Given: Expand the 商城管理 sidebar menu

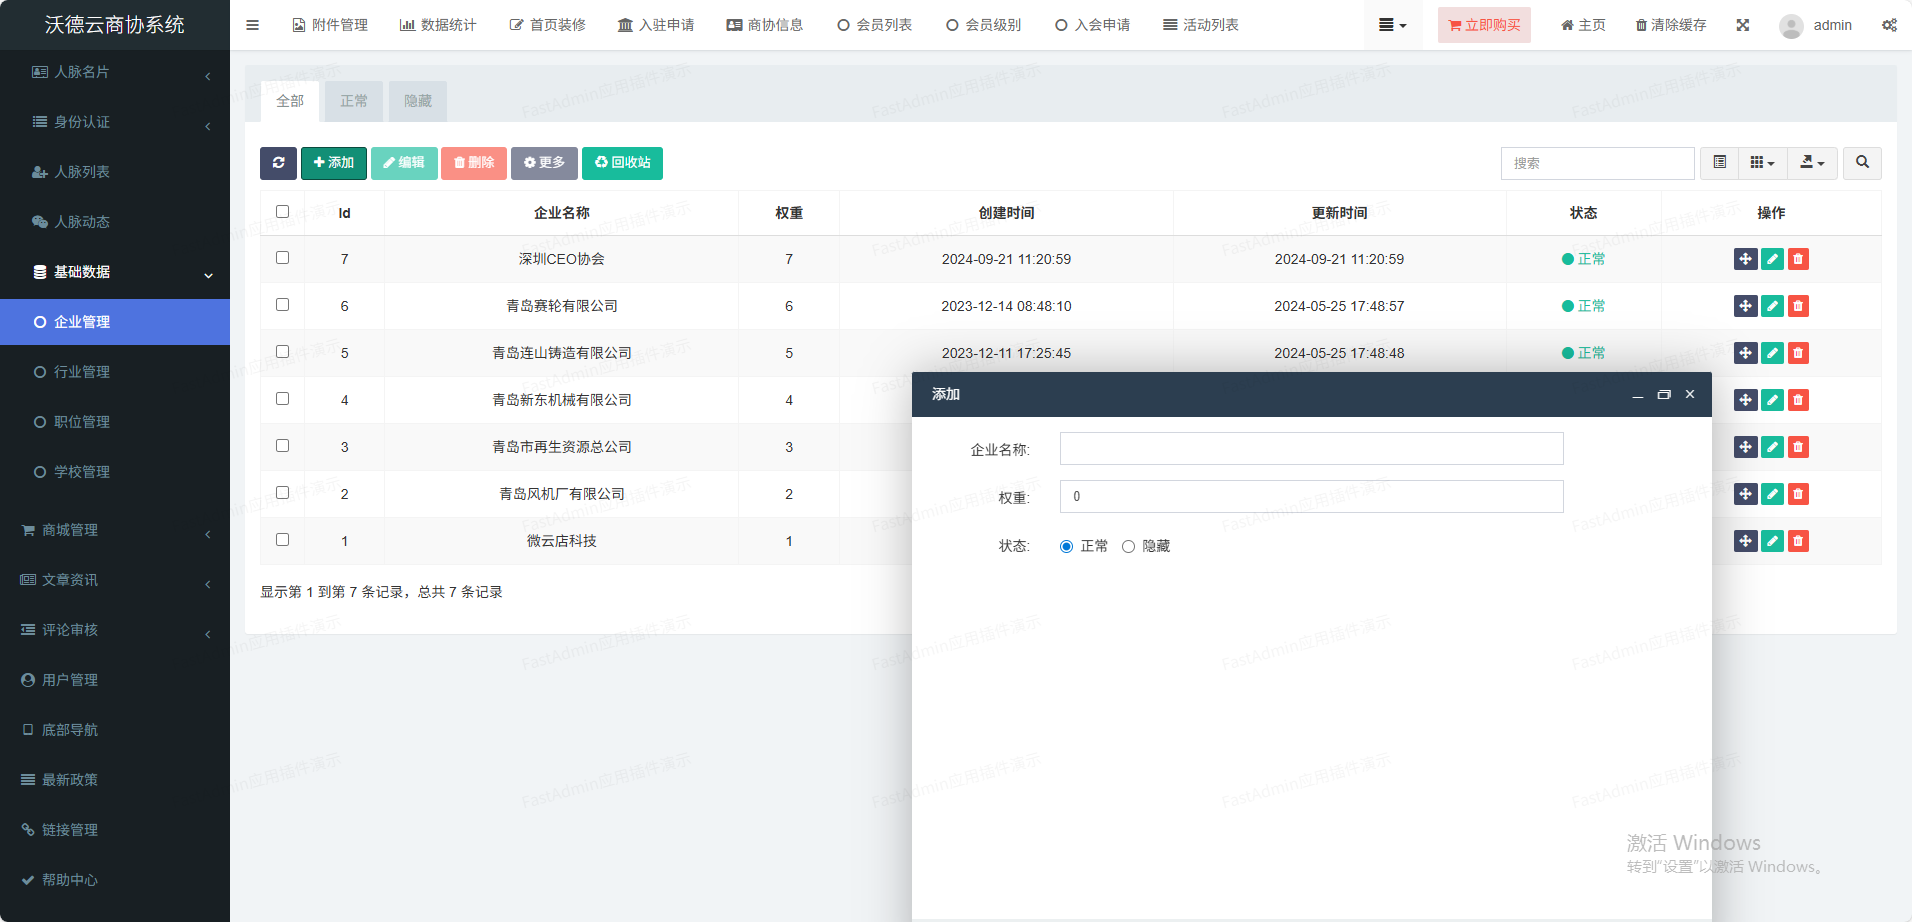Looking at the screenshot, I should pyautogui.click(x=115, y=530).
